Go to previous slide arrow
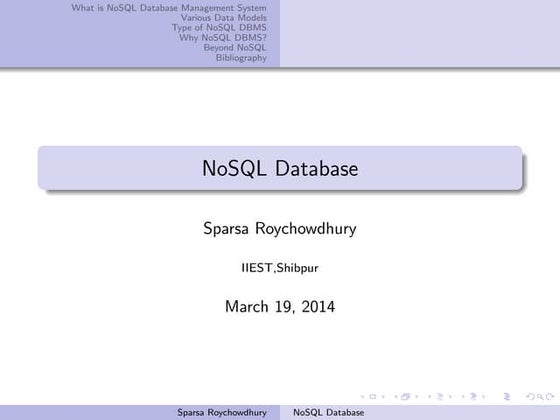The image size is (560, 420). pos(363,396)
